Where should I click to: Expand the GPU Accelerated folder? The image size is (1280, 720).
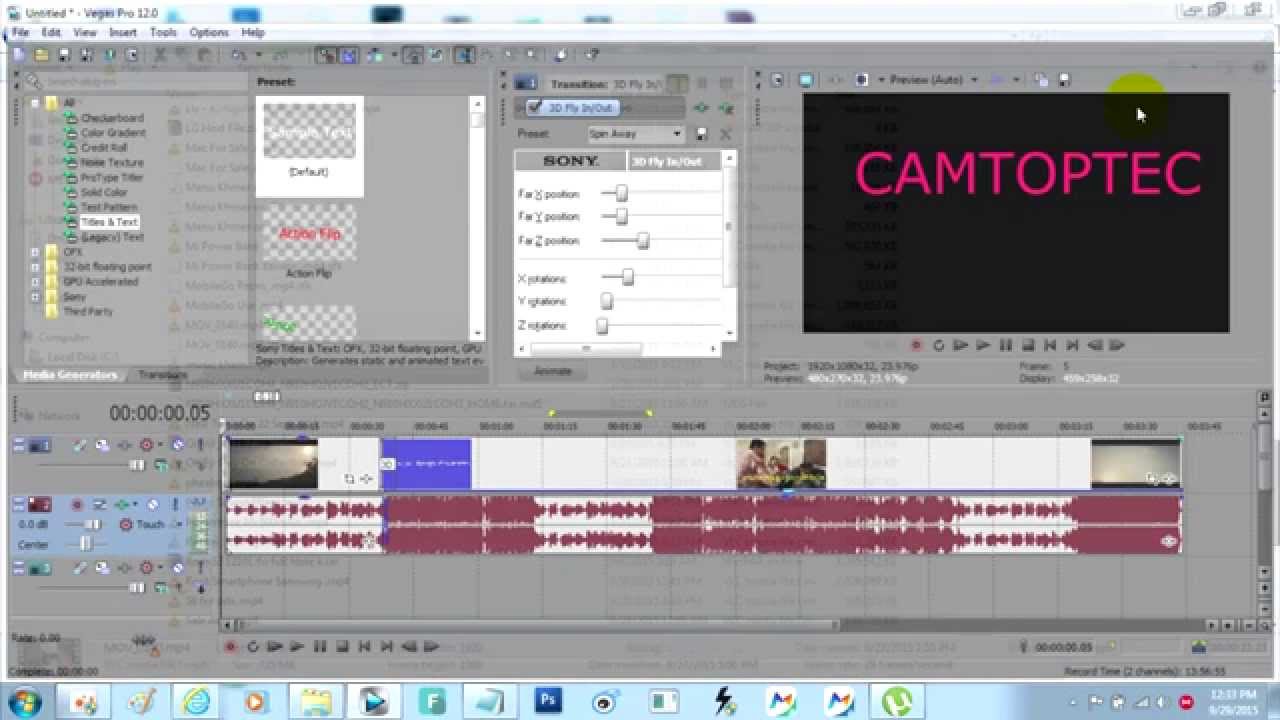[x=35, y=282]
